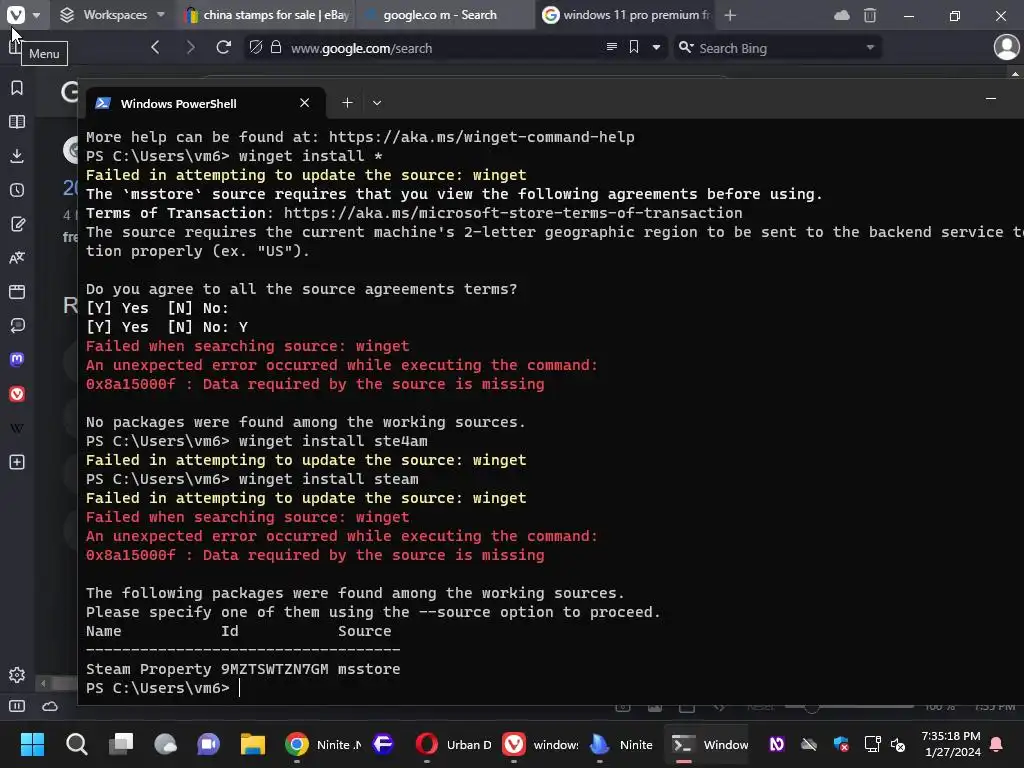Open the Wikipedia web panel
The width and height of the screenshot is (1024, 768).
(x=17, y=428)
